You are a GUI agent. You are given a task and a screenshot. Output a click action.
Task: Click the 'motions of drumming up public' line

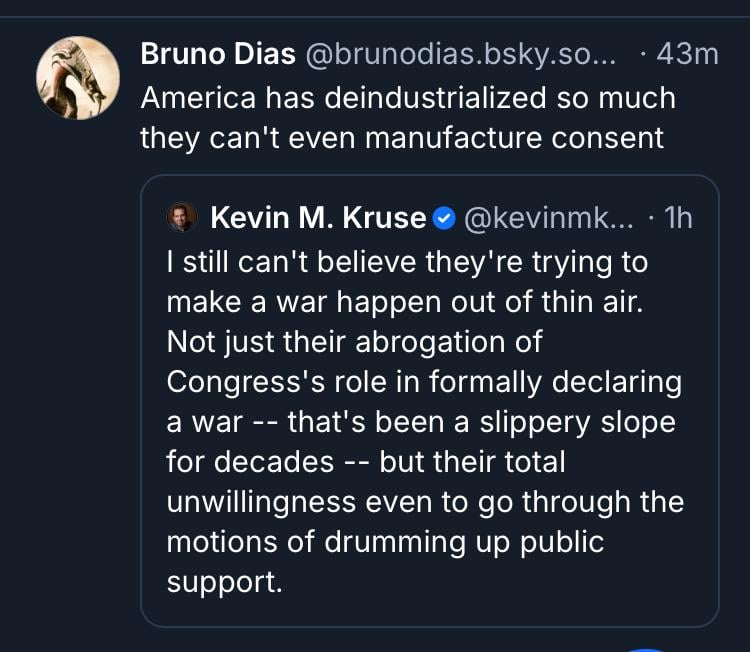(386, 542)
